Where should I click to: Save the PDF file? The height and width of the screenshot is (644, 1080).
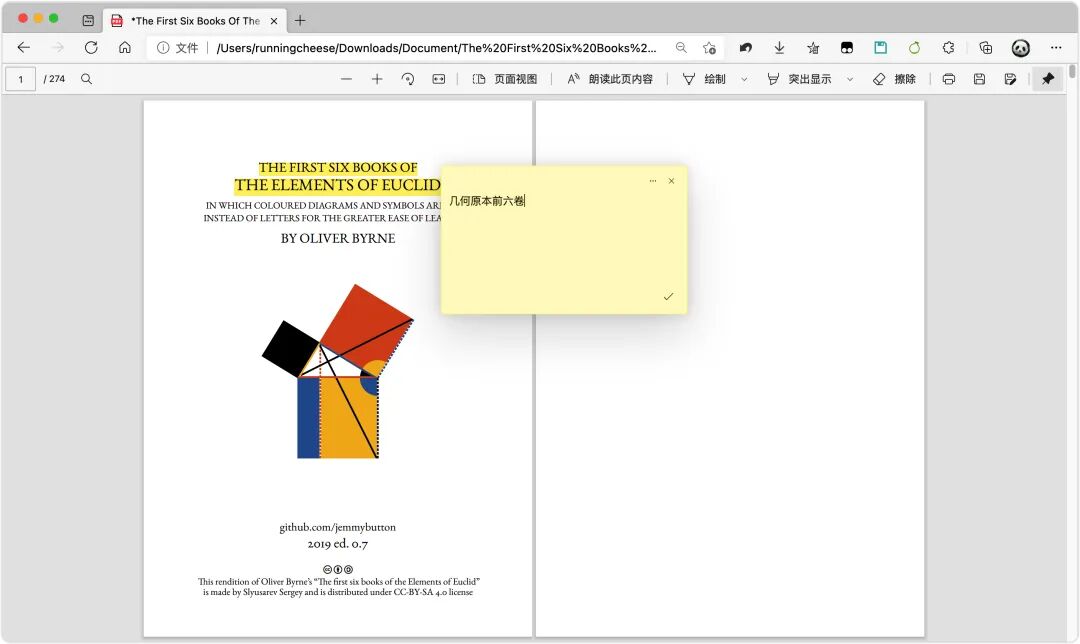pos(979,79)
